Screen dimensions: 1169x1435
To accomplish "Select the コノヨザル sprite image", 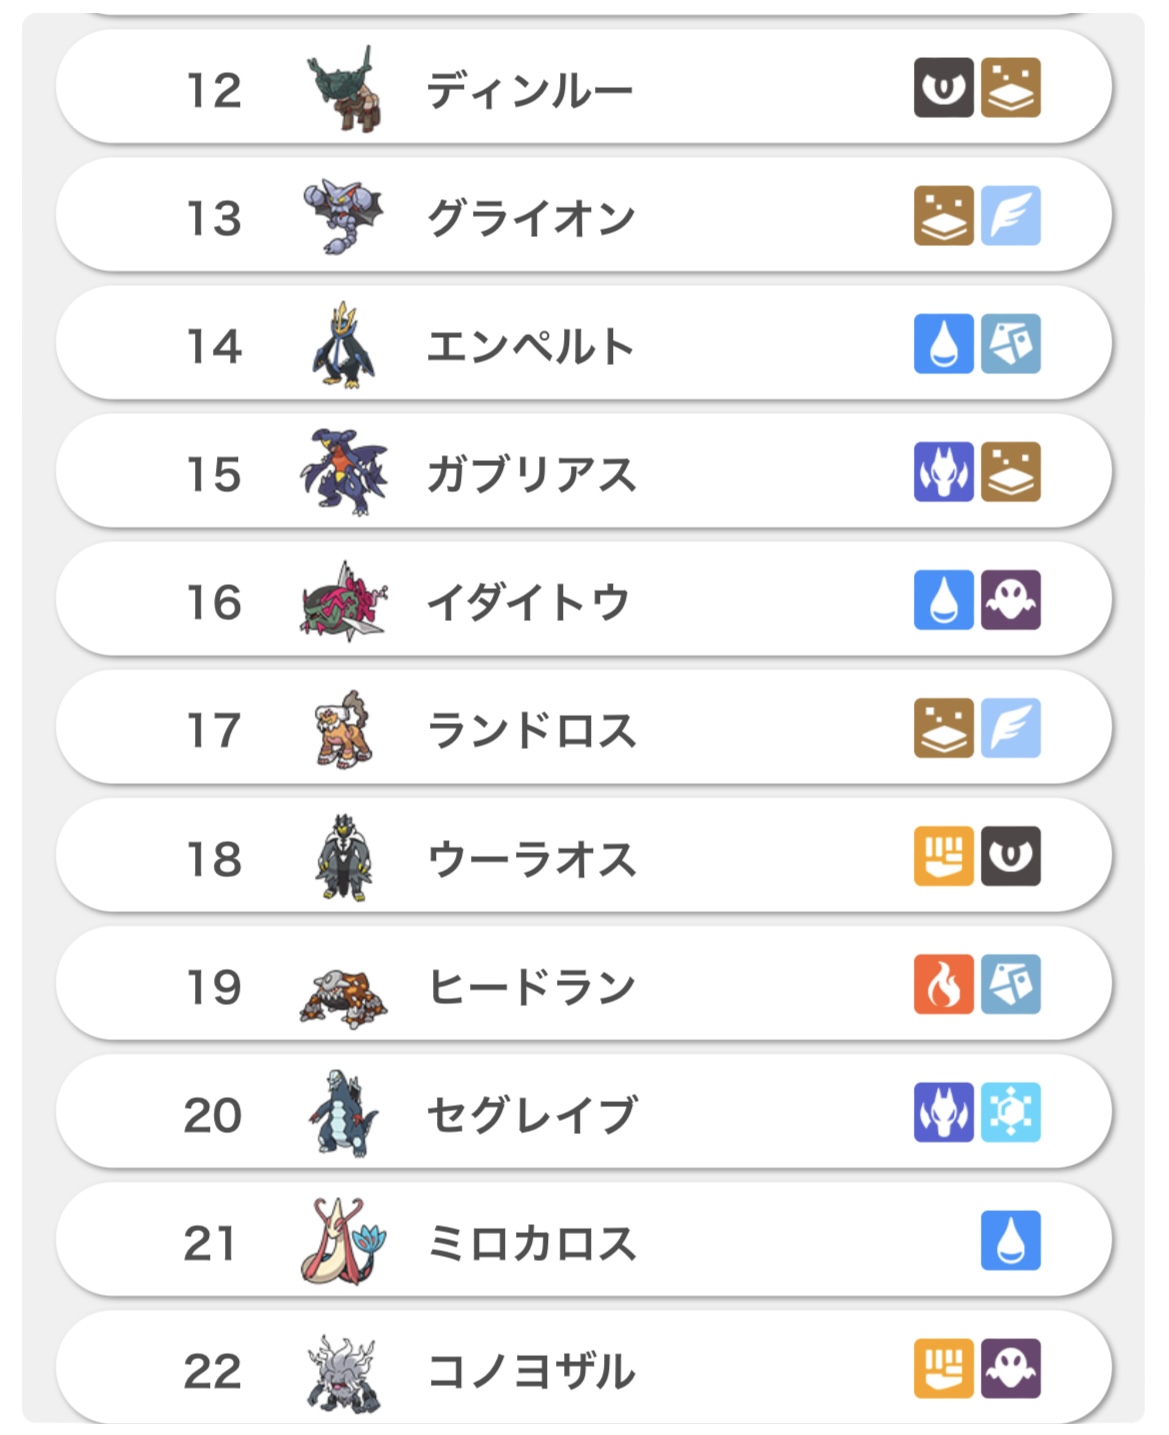I will pyautogui.click(x=344, y=1371).
